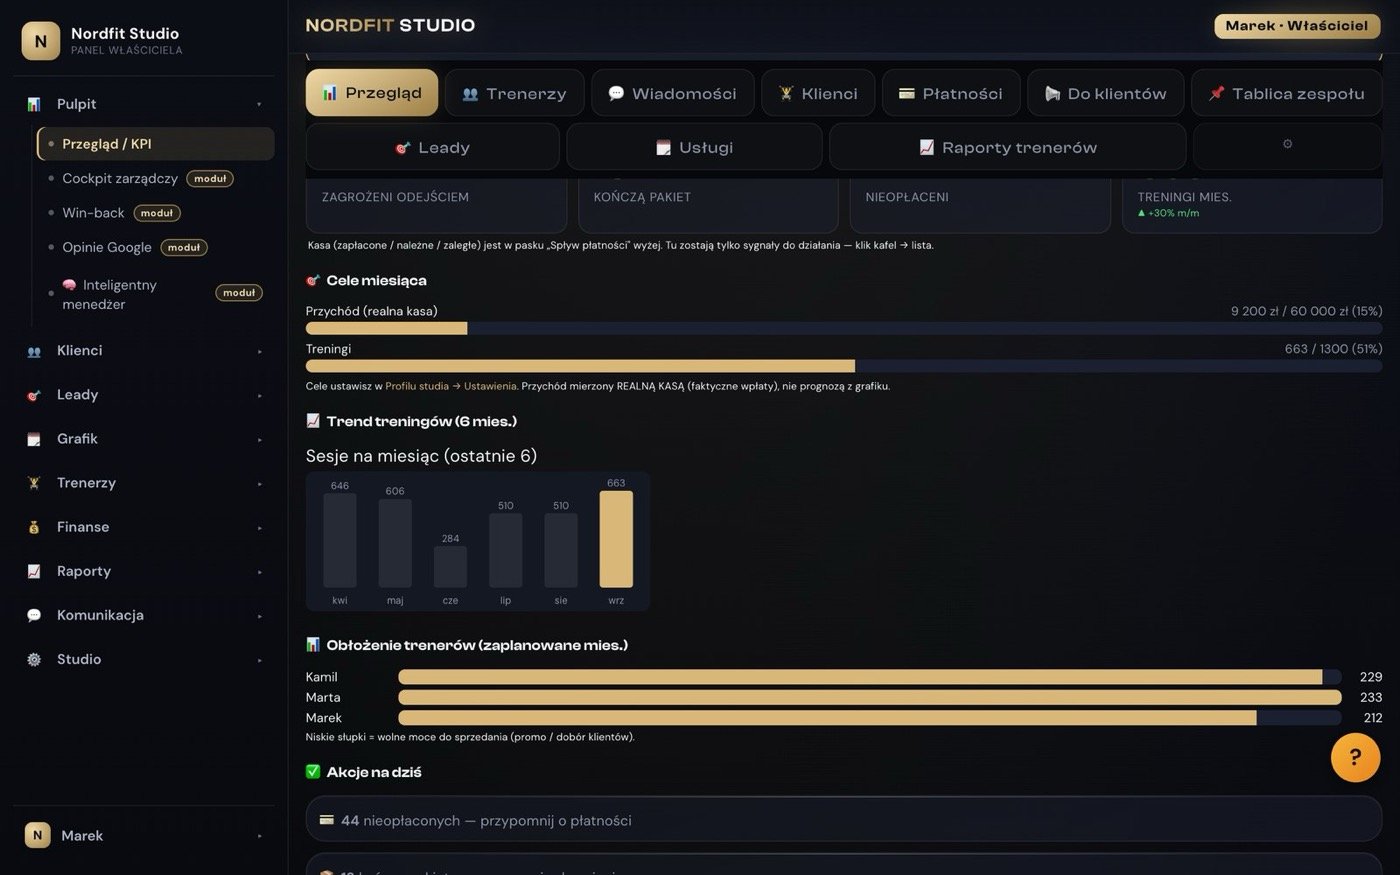Viewport: 1400px width, 875px height.
Task: Click the Komunikacja speech bubble icon
Action: [34, 615]
